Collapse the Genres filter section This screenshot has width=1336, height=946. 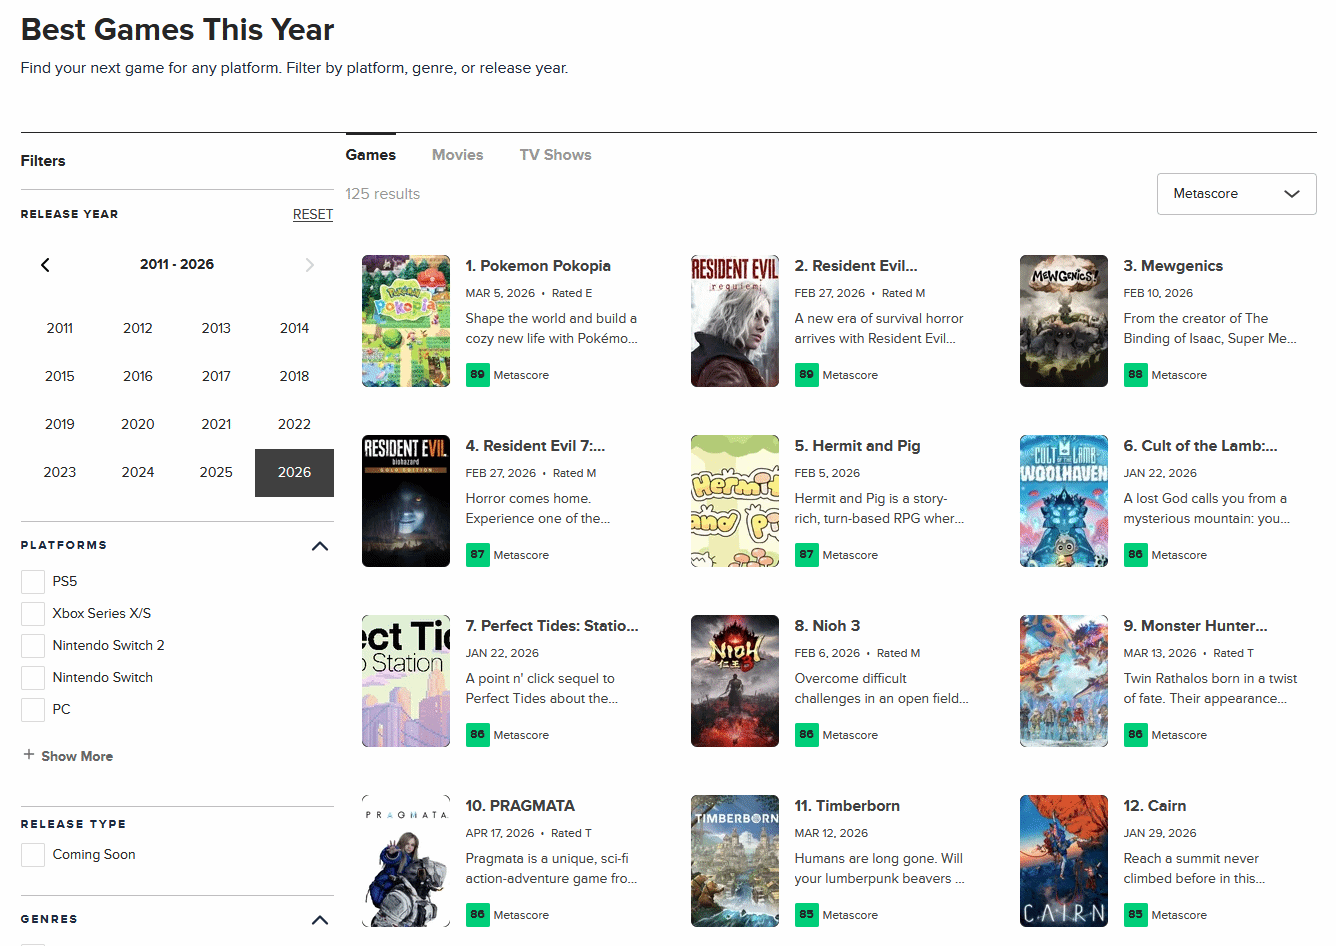(x=320, y=920)
